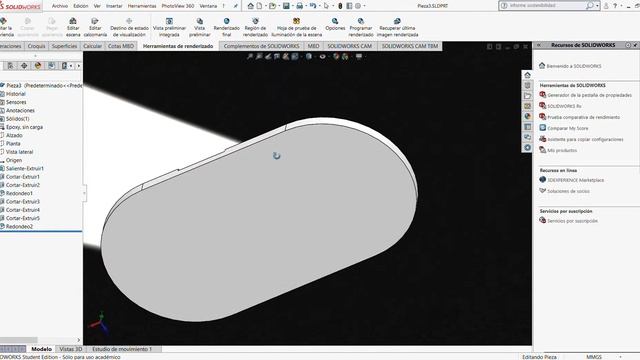Screen dimensions: 640x360
Task: Open the Vistas 3D bottom tab
Action: (x=71, y=349)
